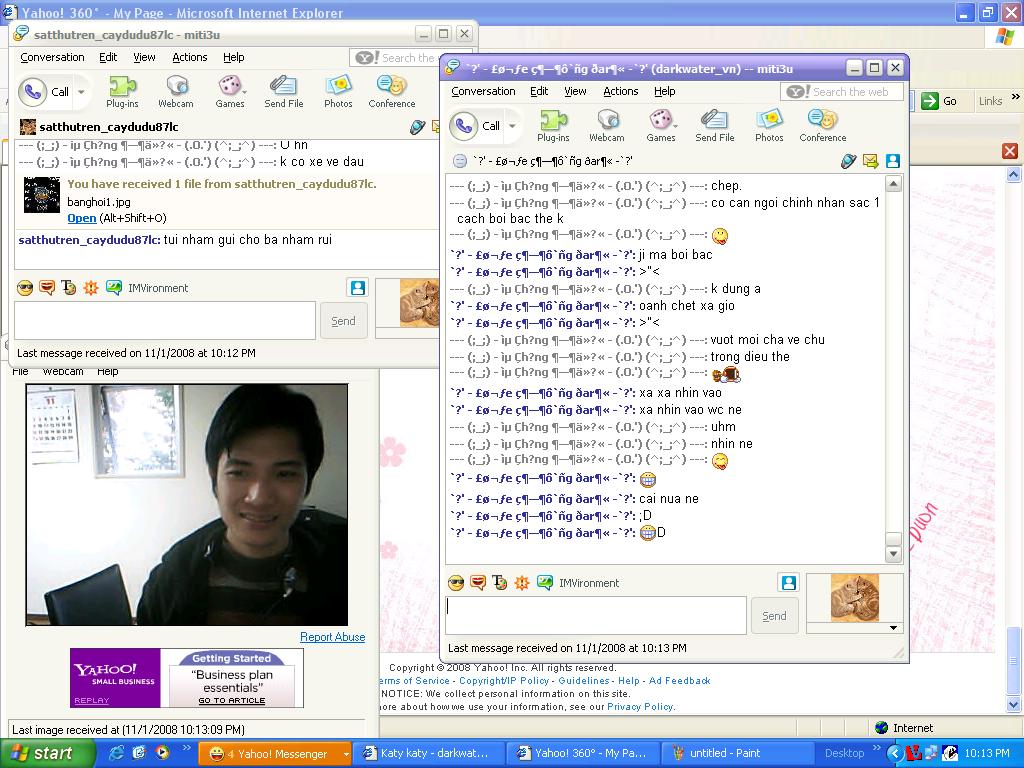Viewport: 1024px width, 768px height.
Task: Click Send File icon in darkwater_vn chat
Action: [714, 125]
